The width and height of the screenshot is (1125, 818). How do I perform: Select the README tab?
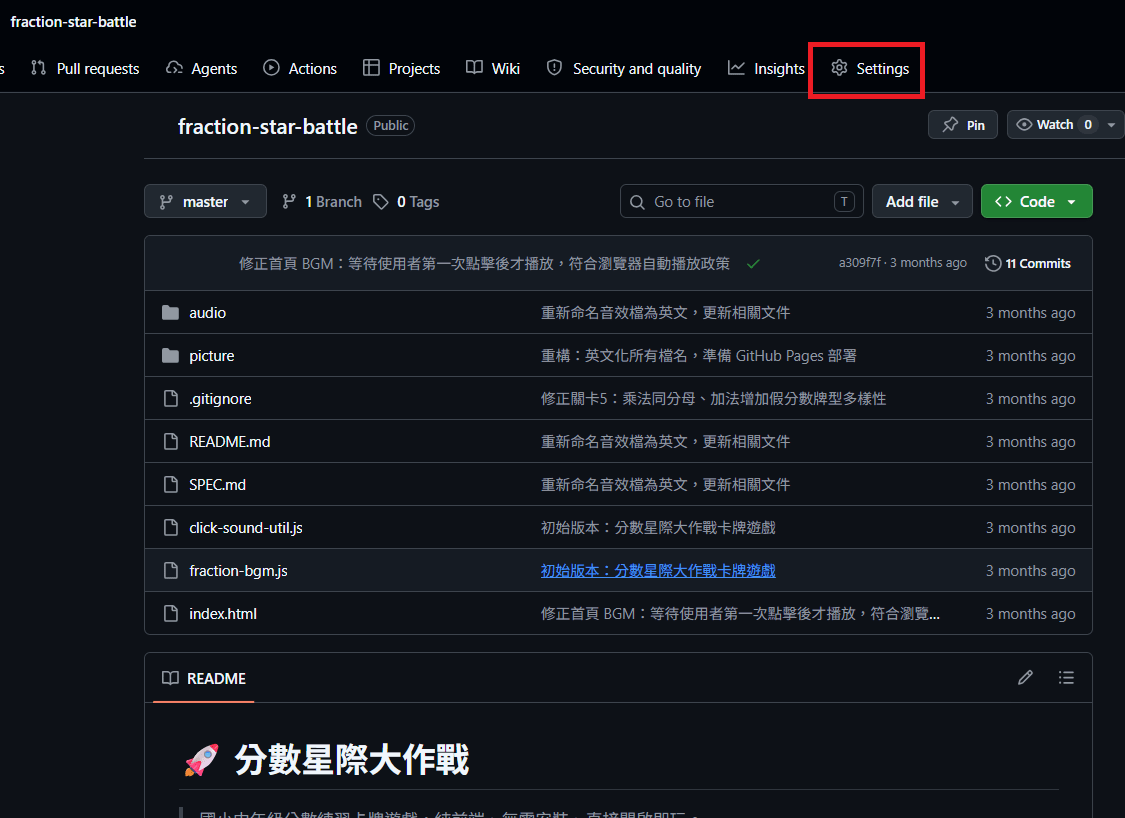[x=204, y=678]
